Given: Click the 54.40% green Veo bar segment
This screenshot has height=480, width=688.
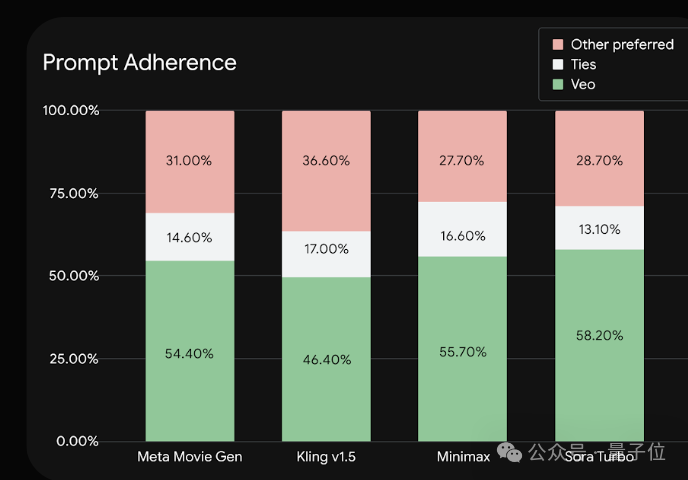Looking at the screenshot, I should tap(190, 351).
